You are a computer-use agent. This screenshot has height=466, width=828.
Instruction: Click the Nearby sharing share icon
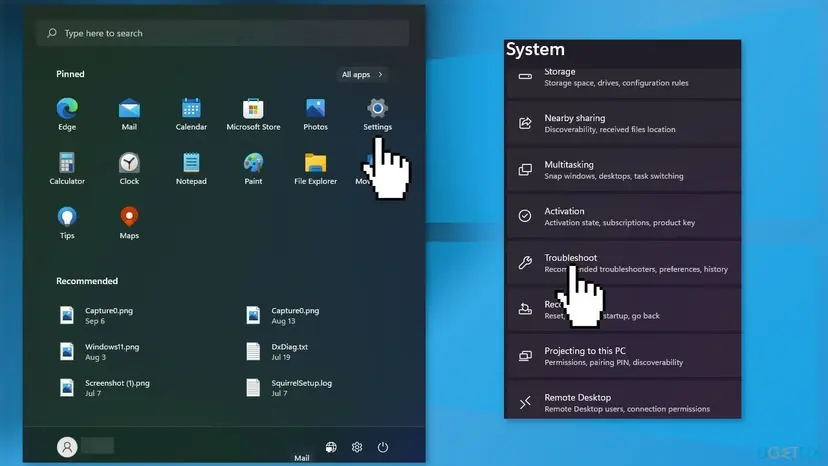(525, 123)
